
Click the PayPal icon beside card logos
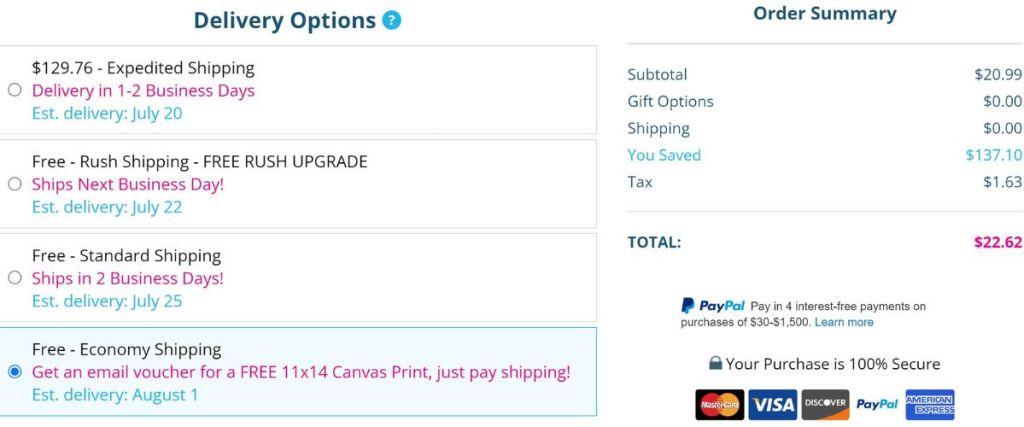click(877, 404)
